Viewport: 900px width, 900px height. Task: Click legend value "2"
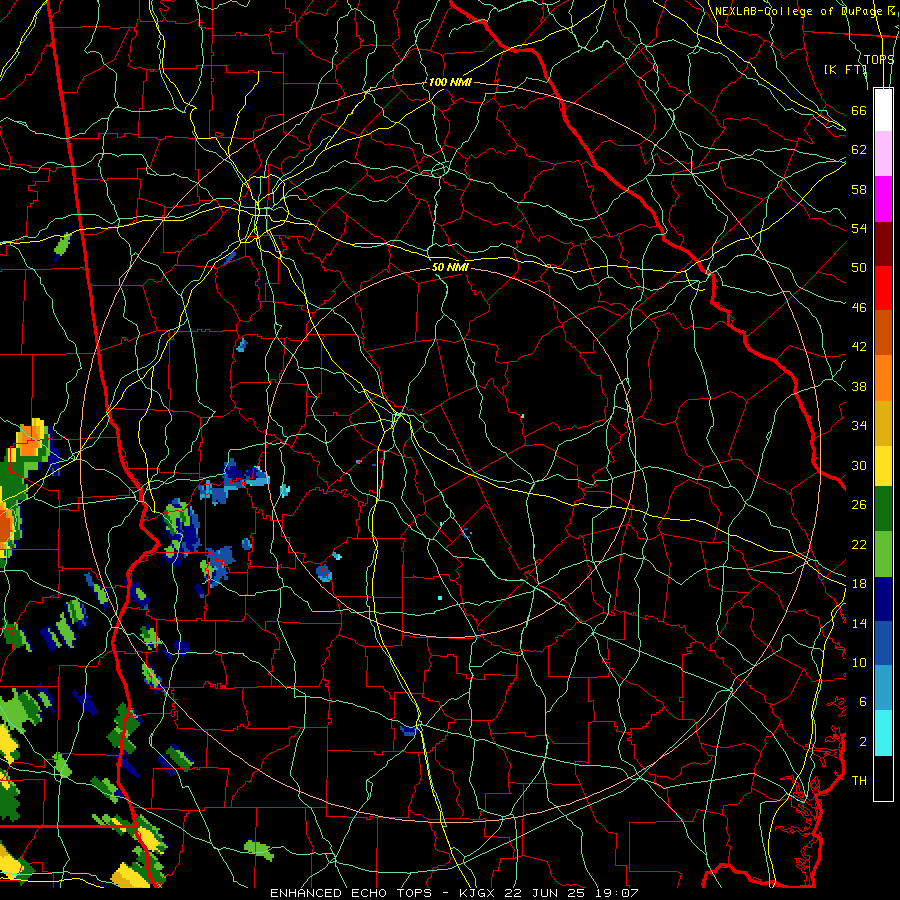click(863, 742)
